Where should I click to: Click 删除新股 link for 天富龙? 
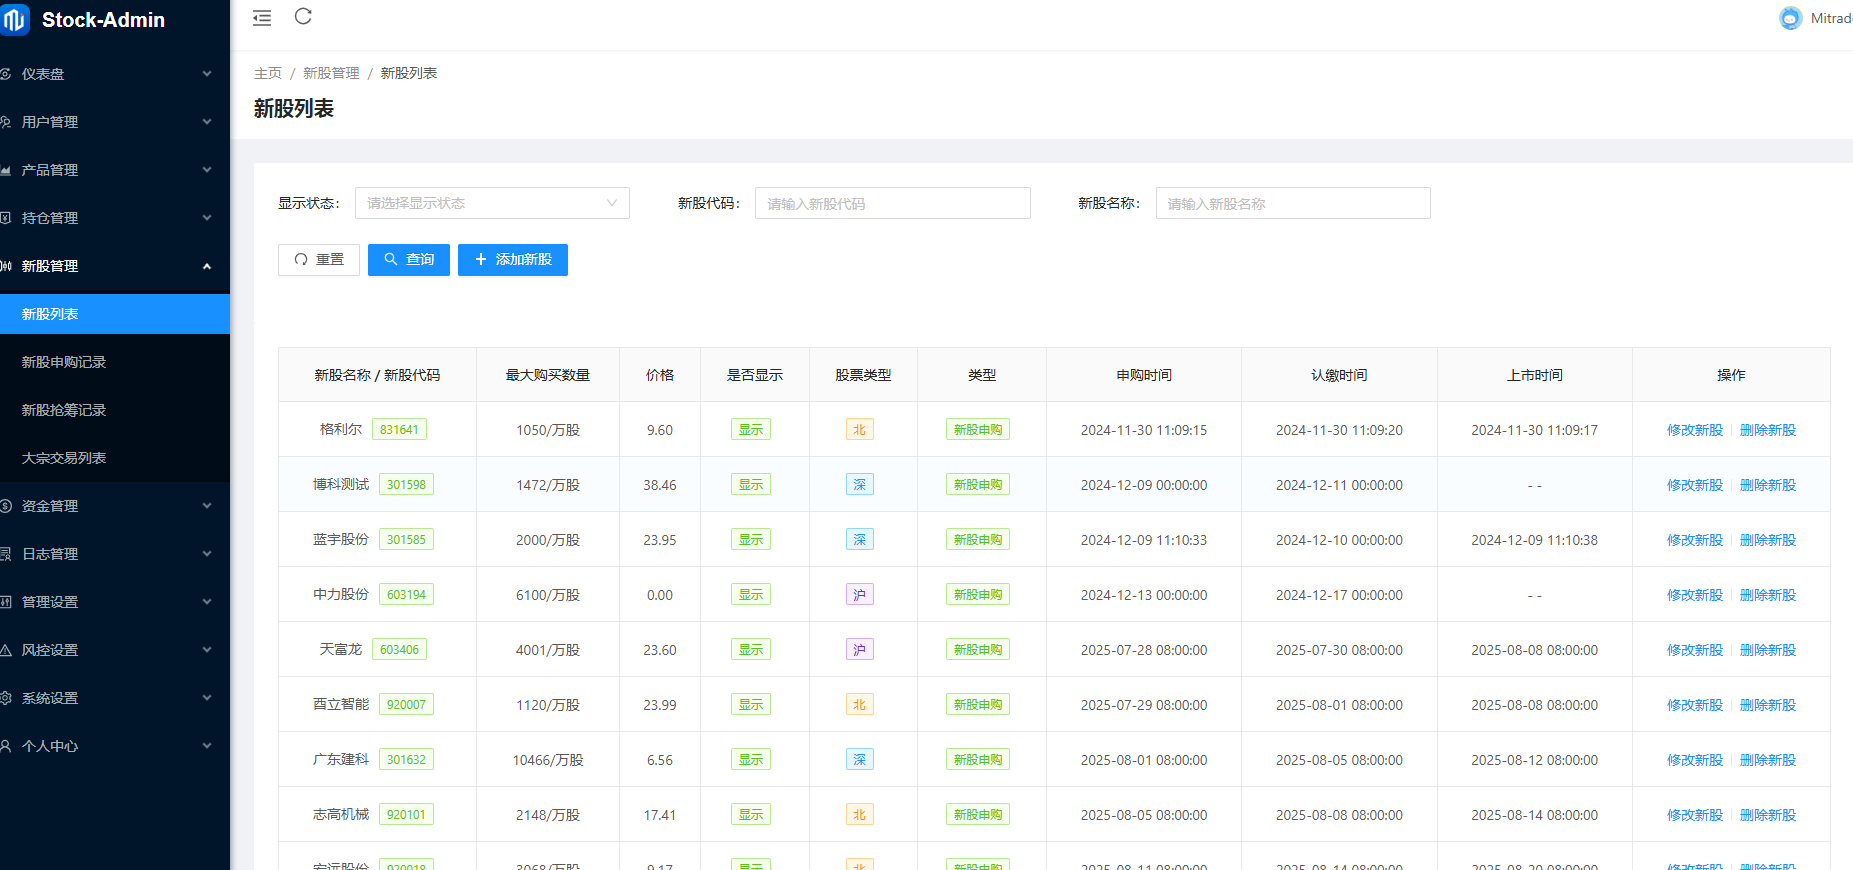pos(1767,650)
